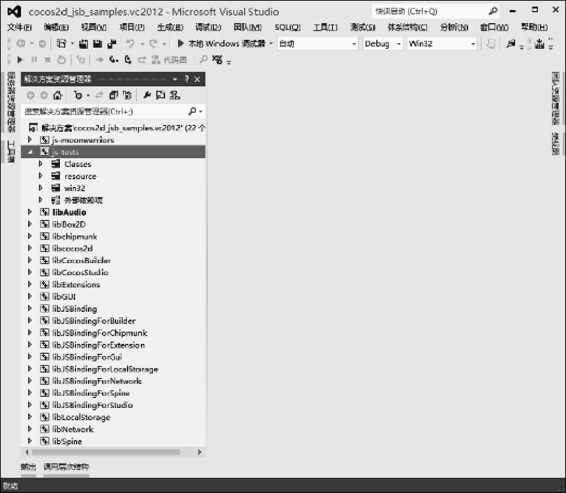Open Properties wrench icon in Solution Explorer
The image size is (566, 493).
(x=147, y=95)
